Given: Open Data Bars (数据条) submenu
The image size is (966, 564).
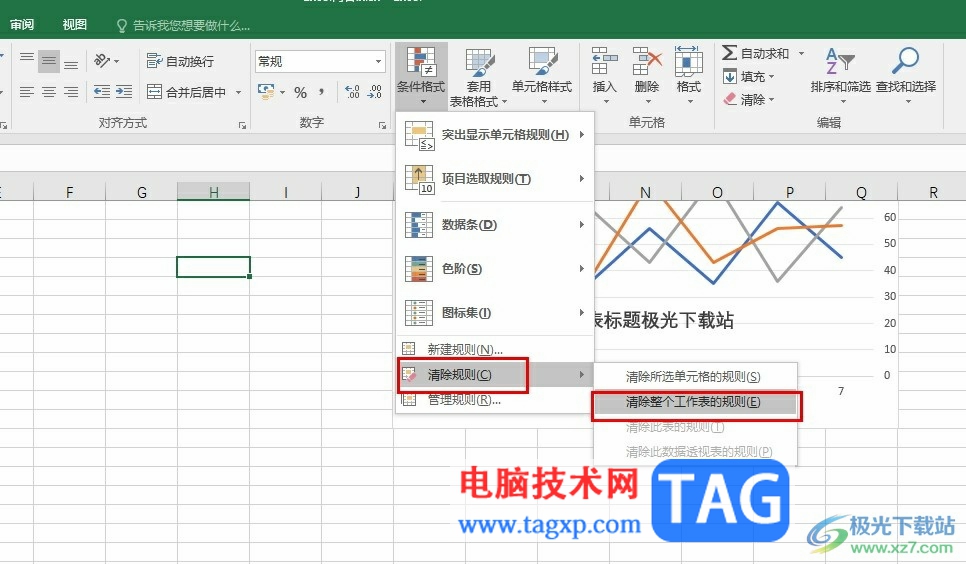Looking at the screenshot, I should pyautogui.click(x=495, y=224).
